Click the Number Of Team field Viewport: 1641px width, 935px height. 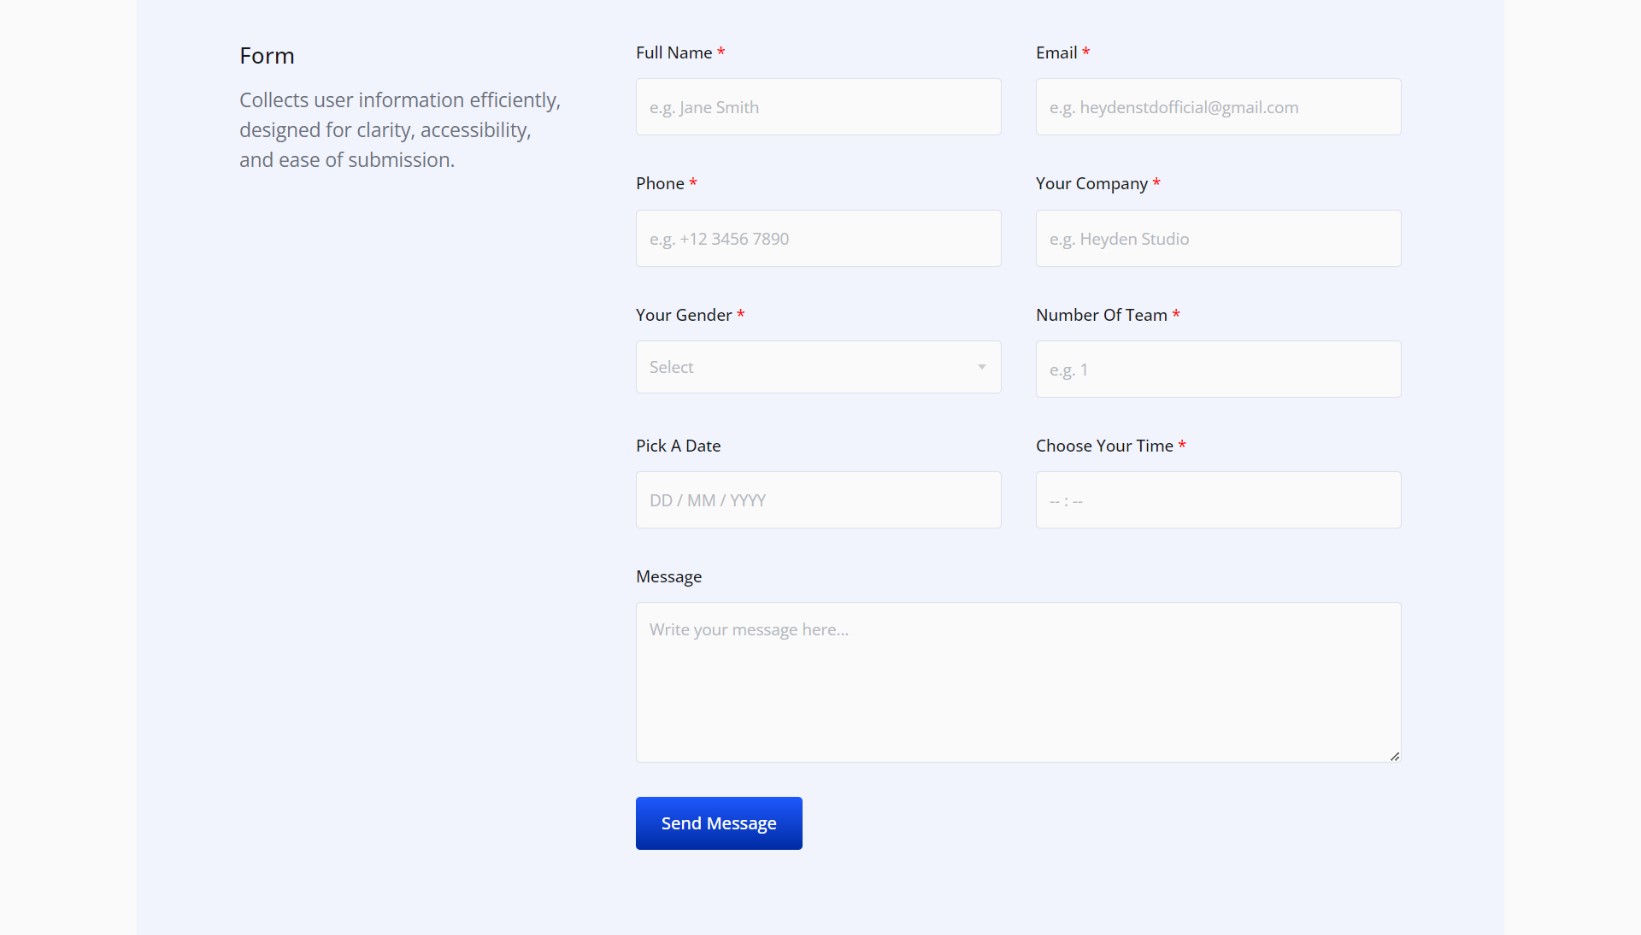point(1218,370)
